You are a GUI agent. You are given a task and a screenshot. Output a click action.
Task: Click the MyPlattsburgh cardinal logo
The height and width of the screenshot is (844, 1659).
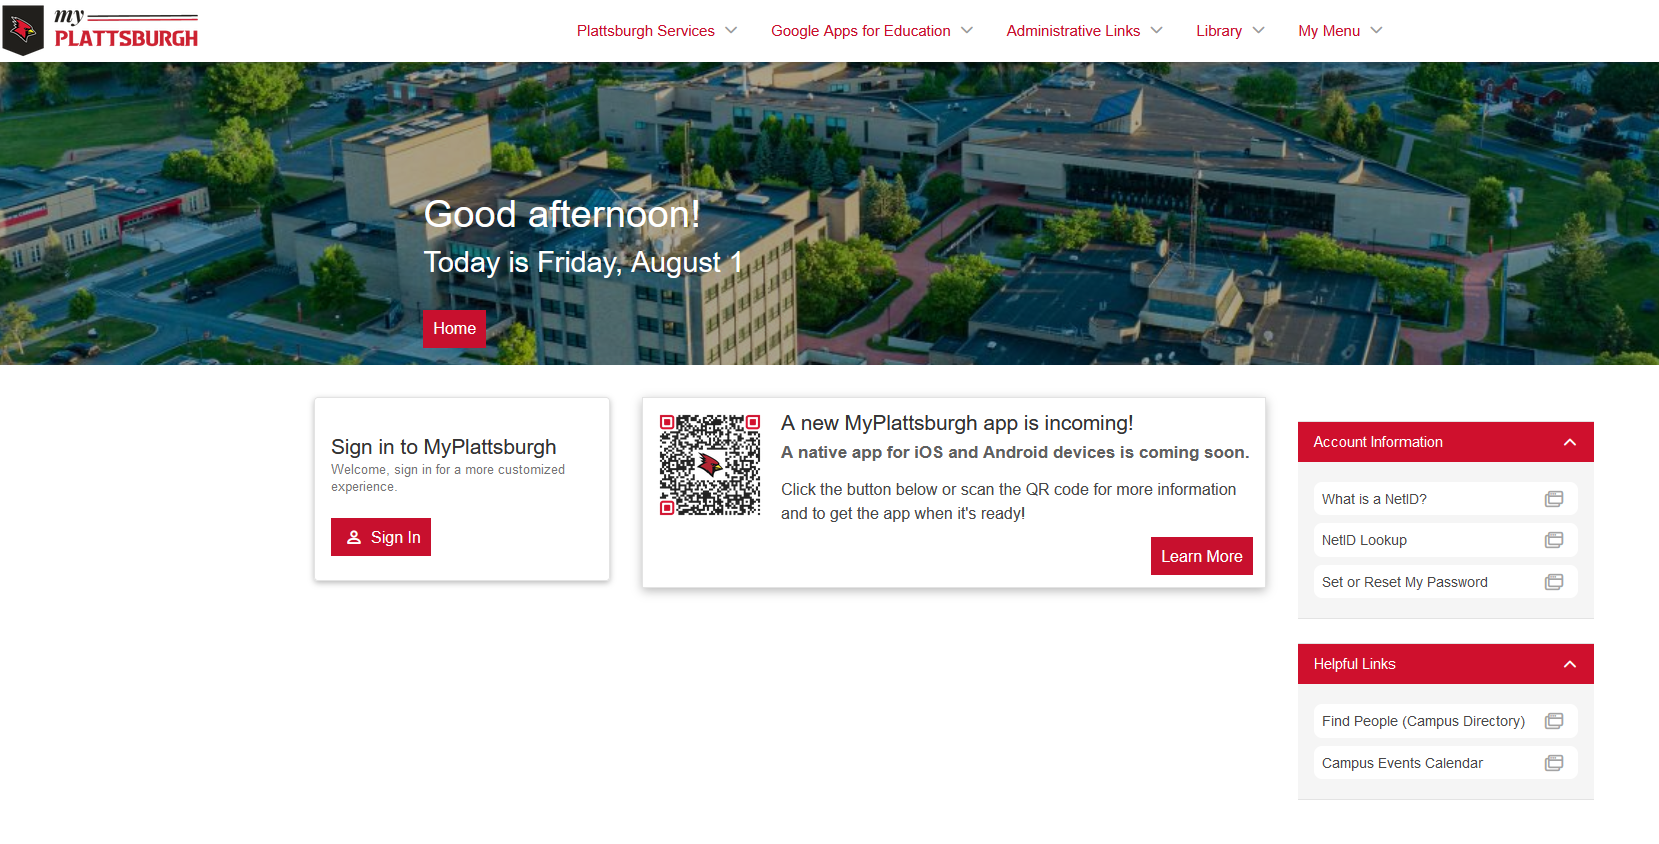[23, 30]
